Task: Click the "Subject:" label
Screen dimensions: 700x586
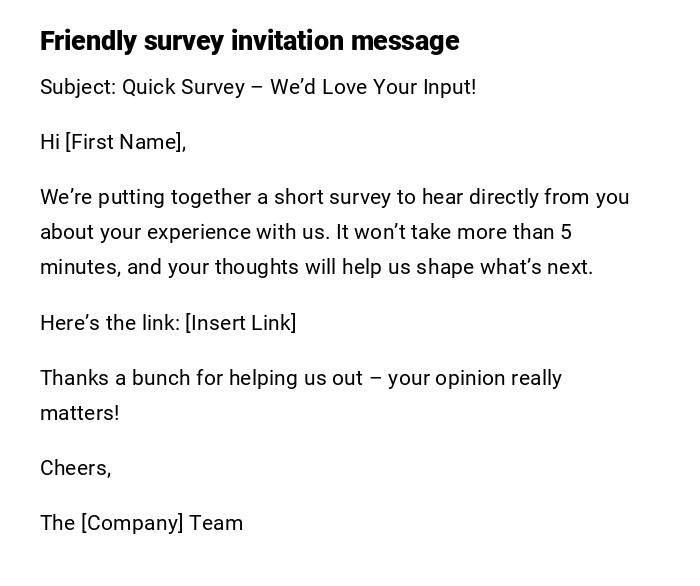Action: point(78,87)
